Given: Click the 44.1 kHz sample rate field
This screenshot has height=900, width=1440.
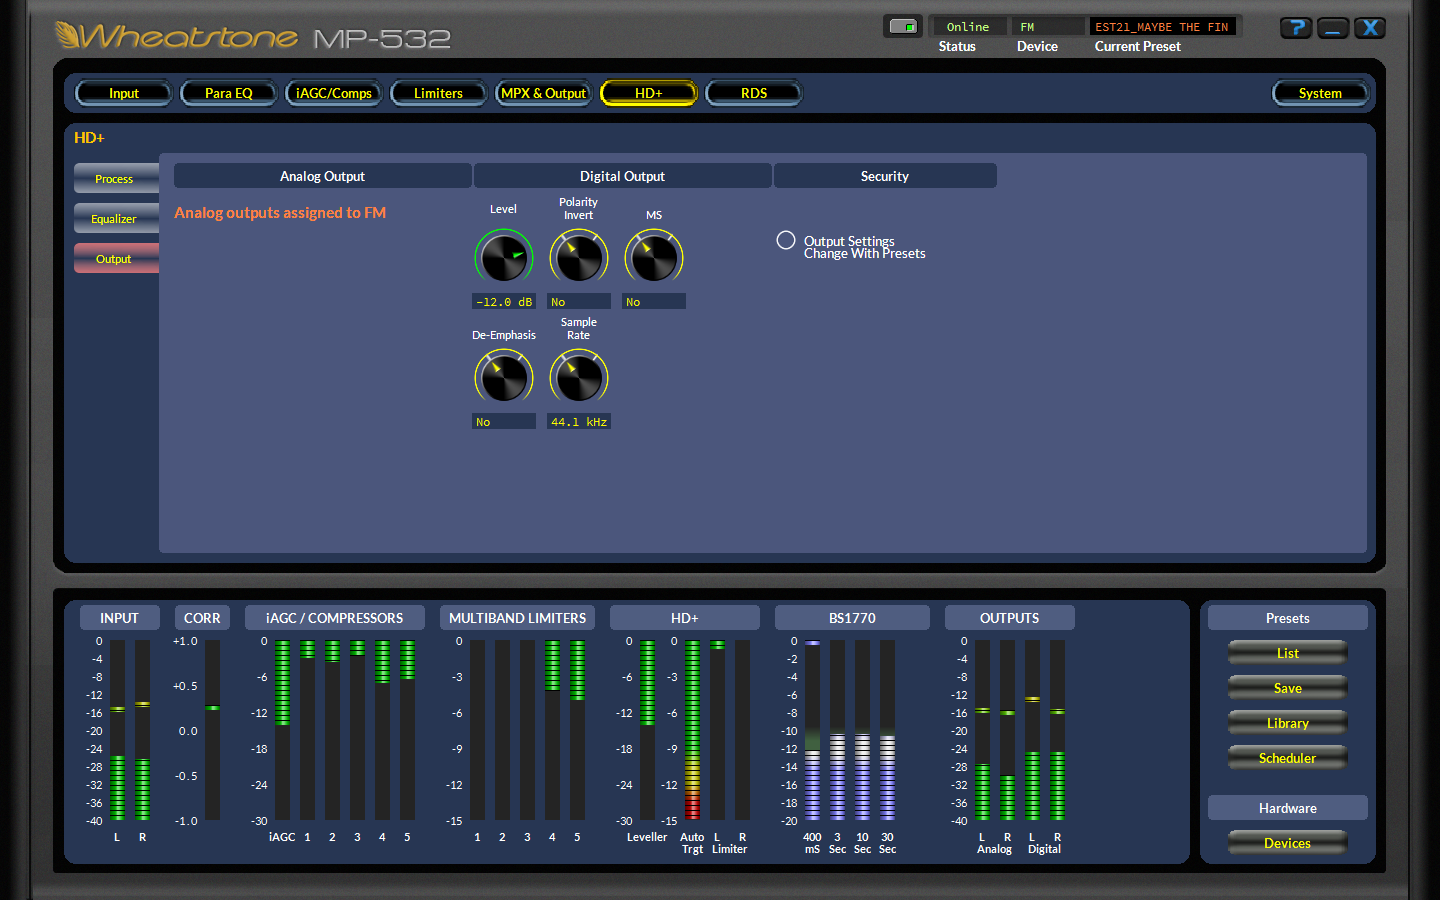Looking at the screenshot, I should 579,421.
